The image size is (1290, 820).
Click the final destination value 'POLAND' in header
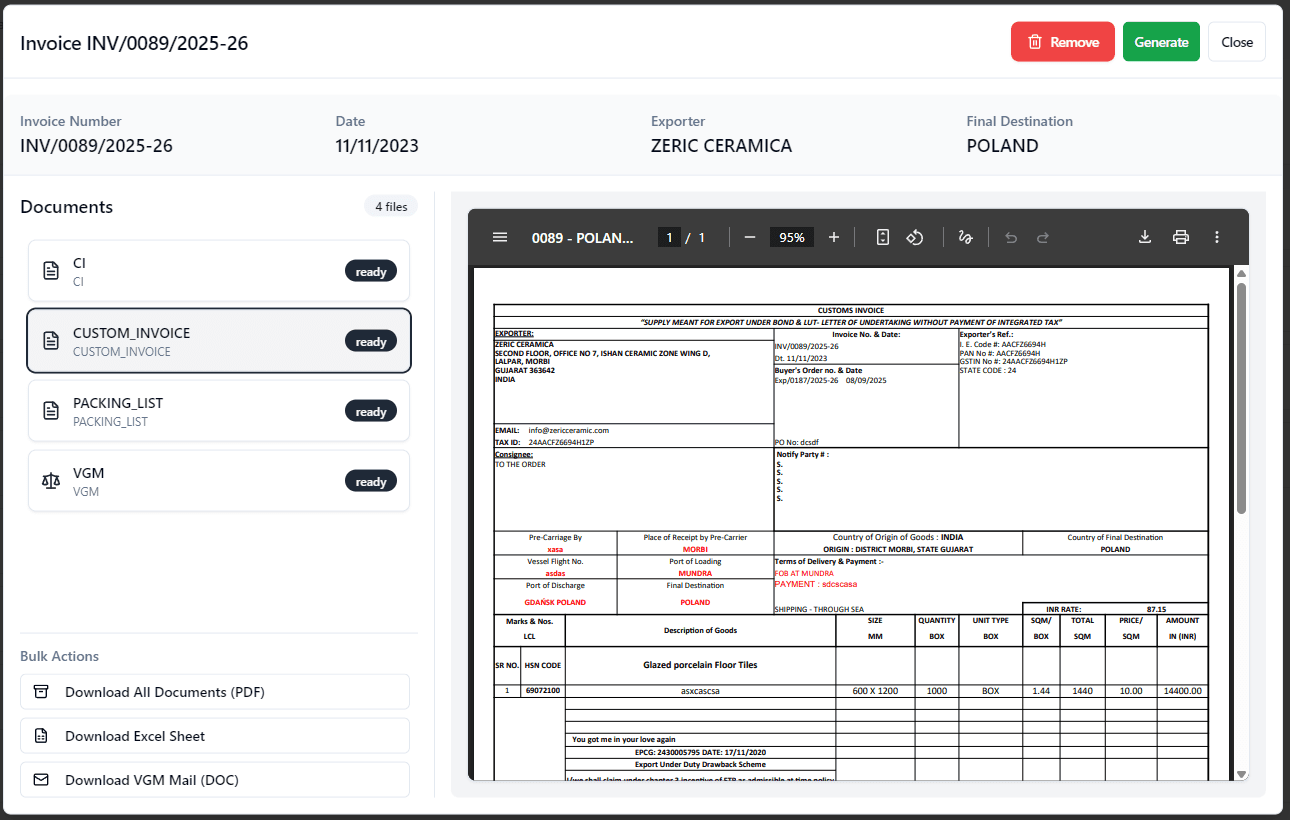(x=1002, y=146)
